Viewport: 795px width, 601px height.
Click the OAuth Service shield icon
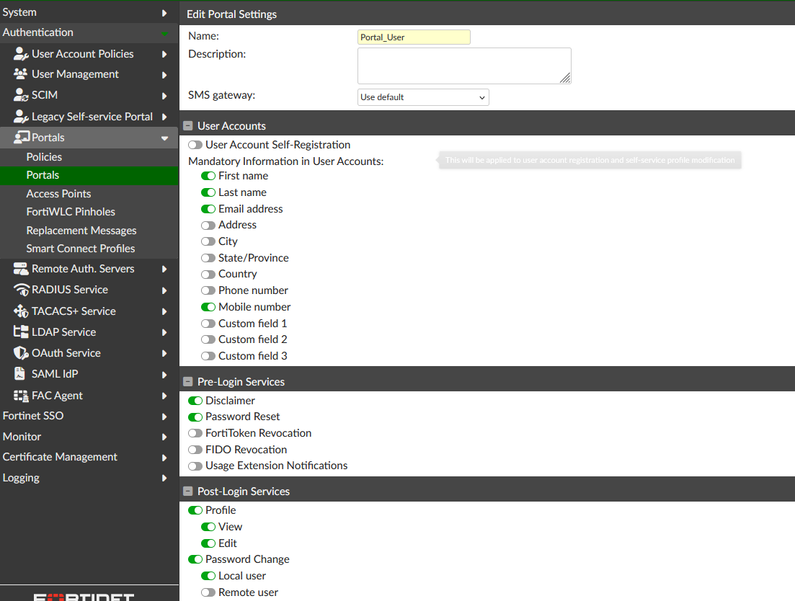pos(21,353)
